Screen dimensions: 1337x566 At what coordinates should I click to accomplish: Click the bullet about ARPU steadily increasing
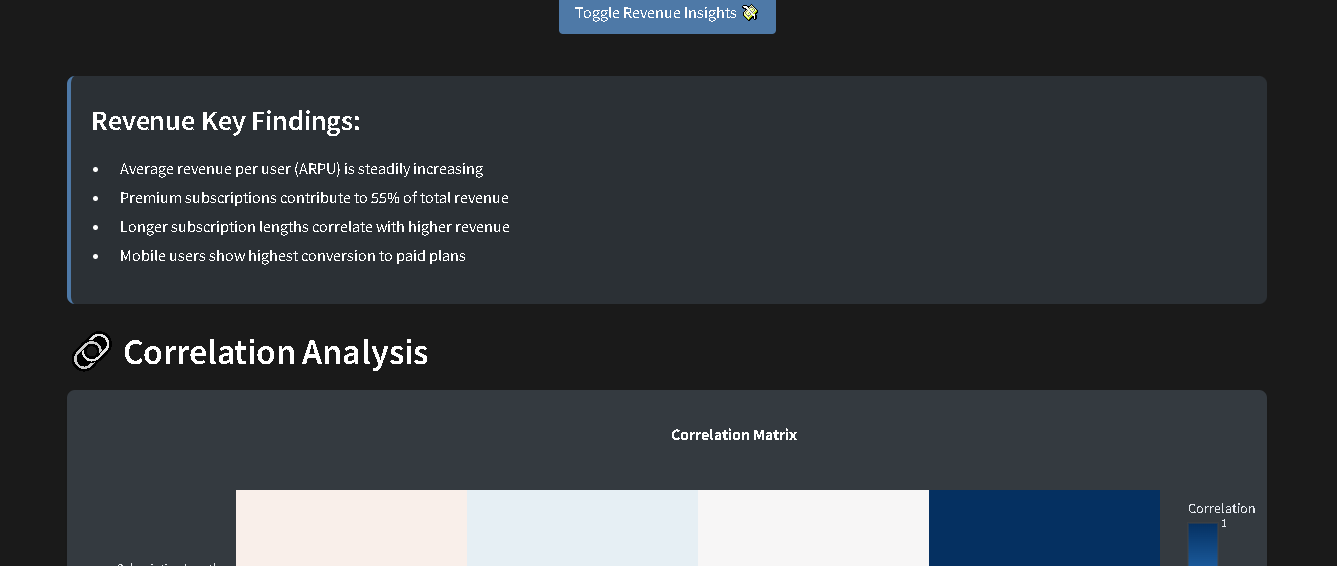pos(301,169)
